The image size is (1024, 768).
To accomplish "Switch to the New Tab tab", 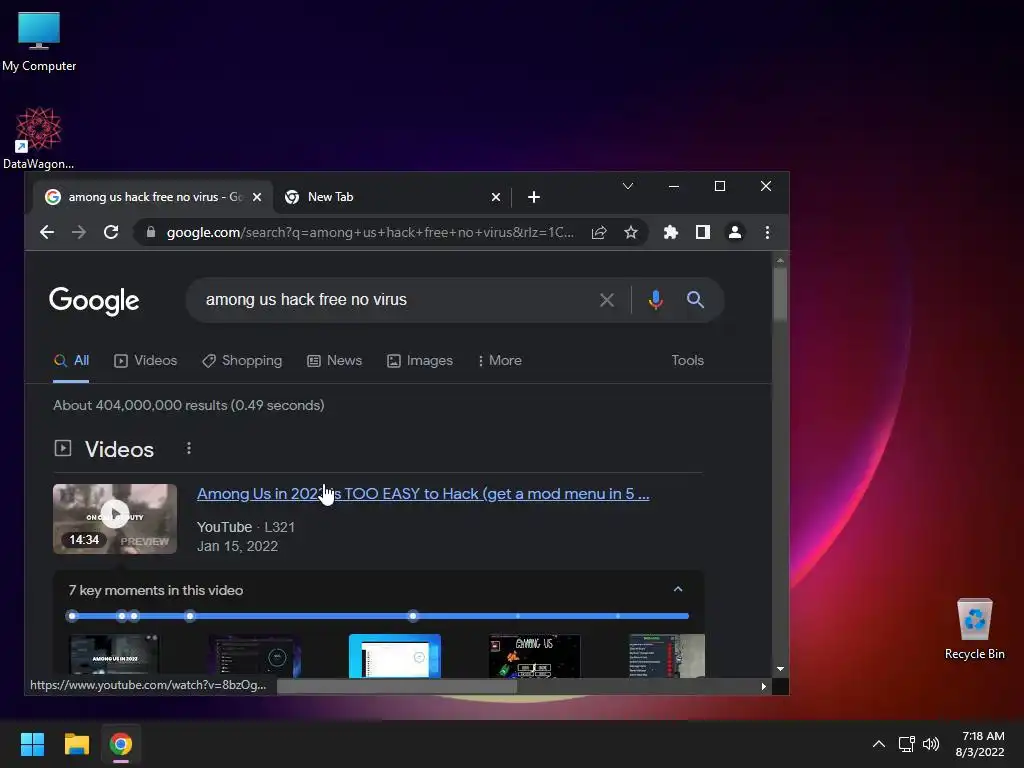I will (x=391, y=197).
